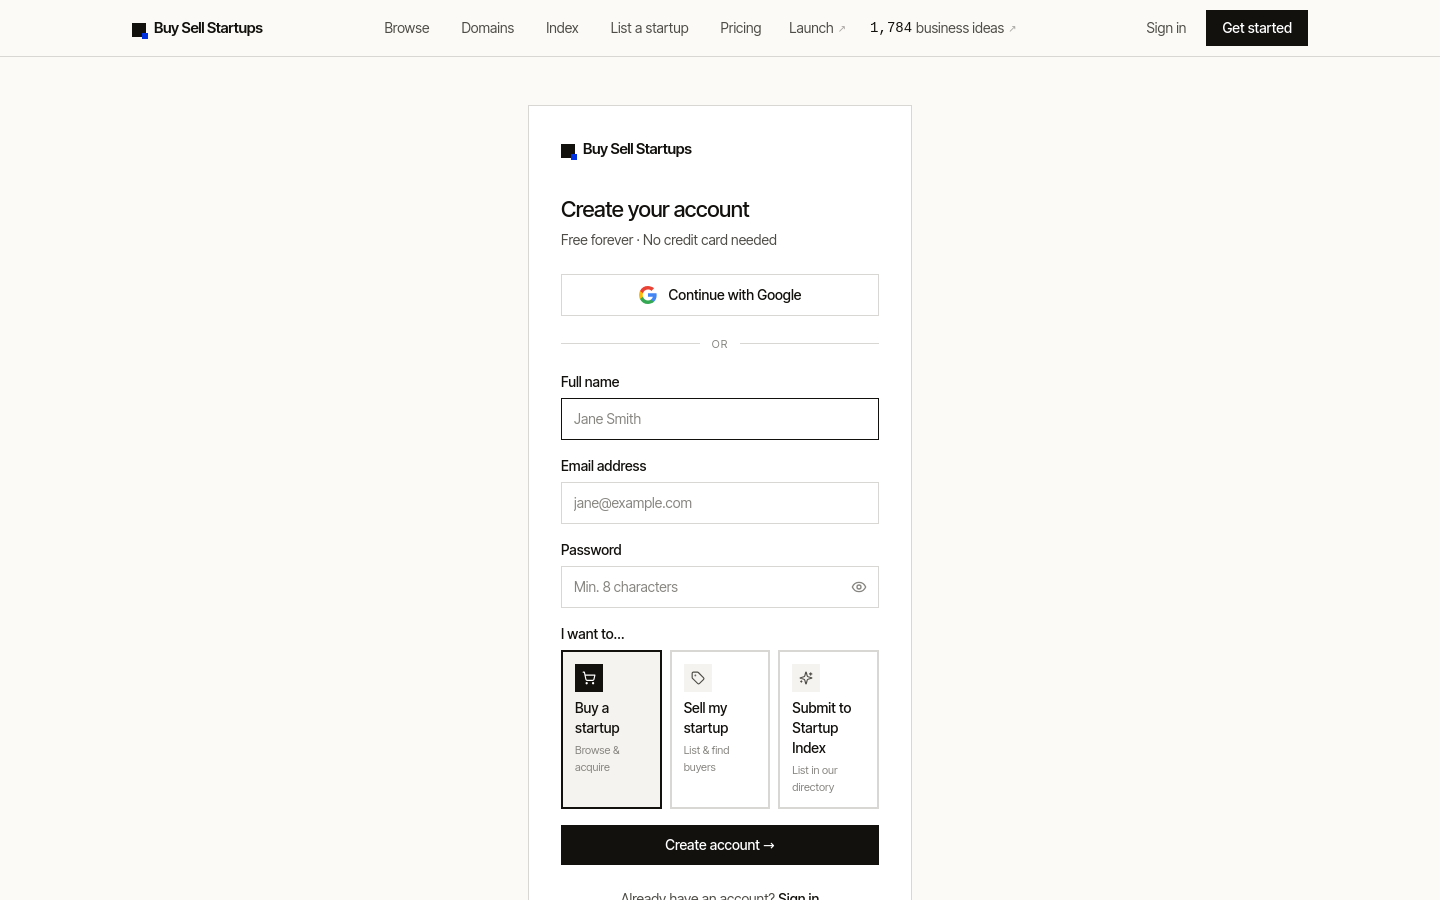Open the Domains nav link
Image resolution: width=1440 pixels, height=900 pixels.
tap(488, 28)
